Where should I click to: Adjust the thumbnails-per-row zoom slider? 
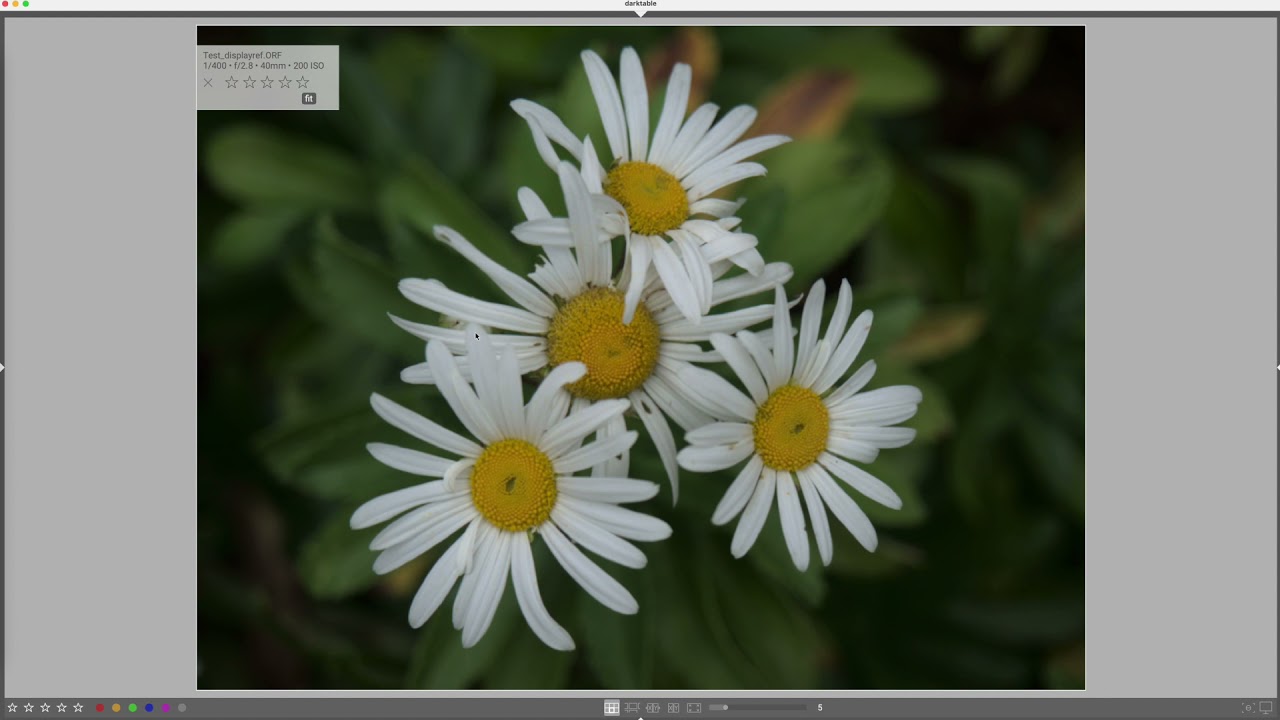tap(757, 708)
